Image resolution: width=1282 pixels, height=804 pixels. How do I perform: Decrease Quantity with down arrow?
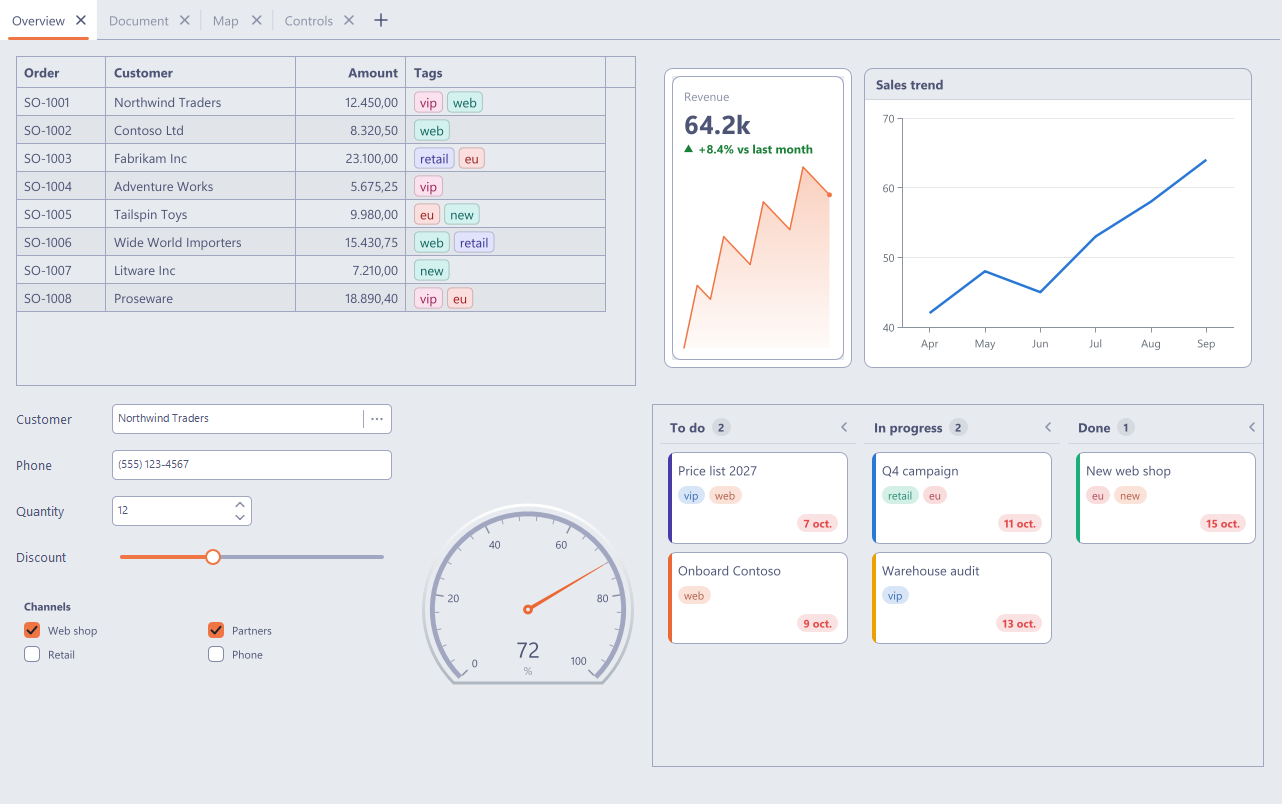coord(240,517)
